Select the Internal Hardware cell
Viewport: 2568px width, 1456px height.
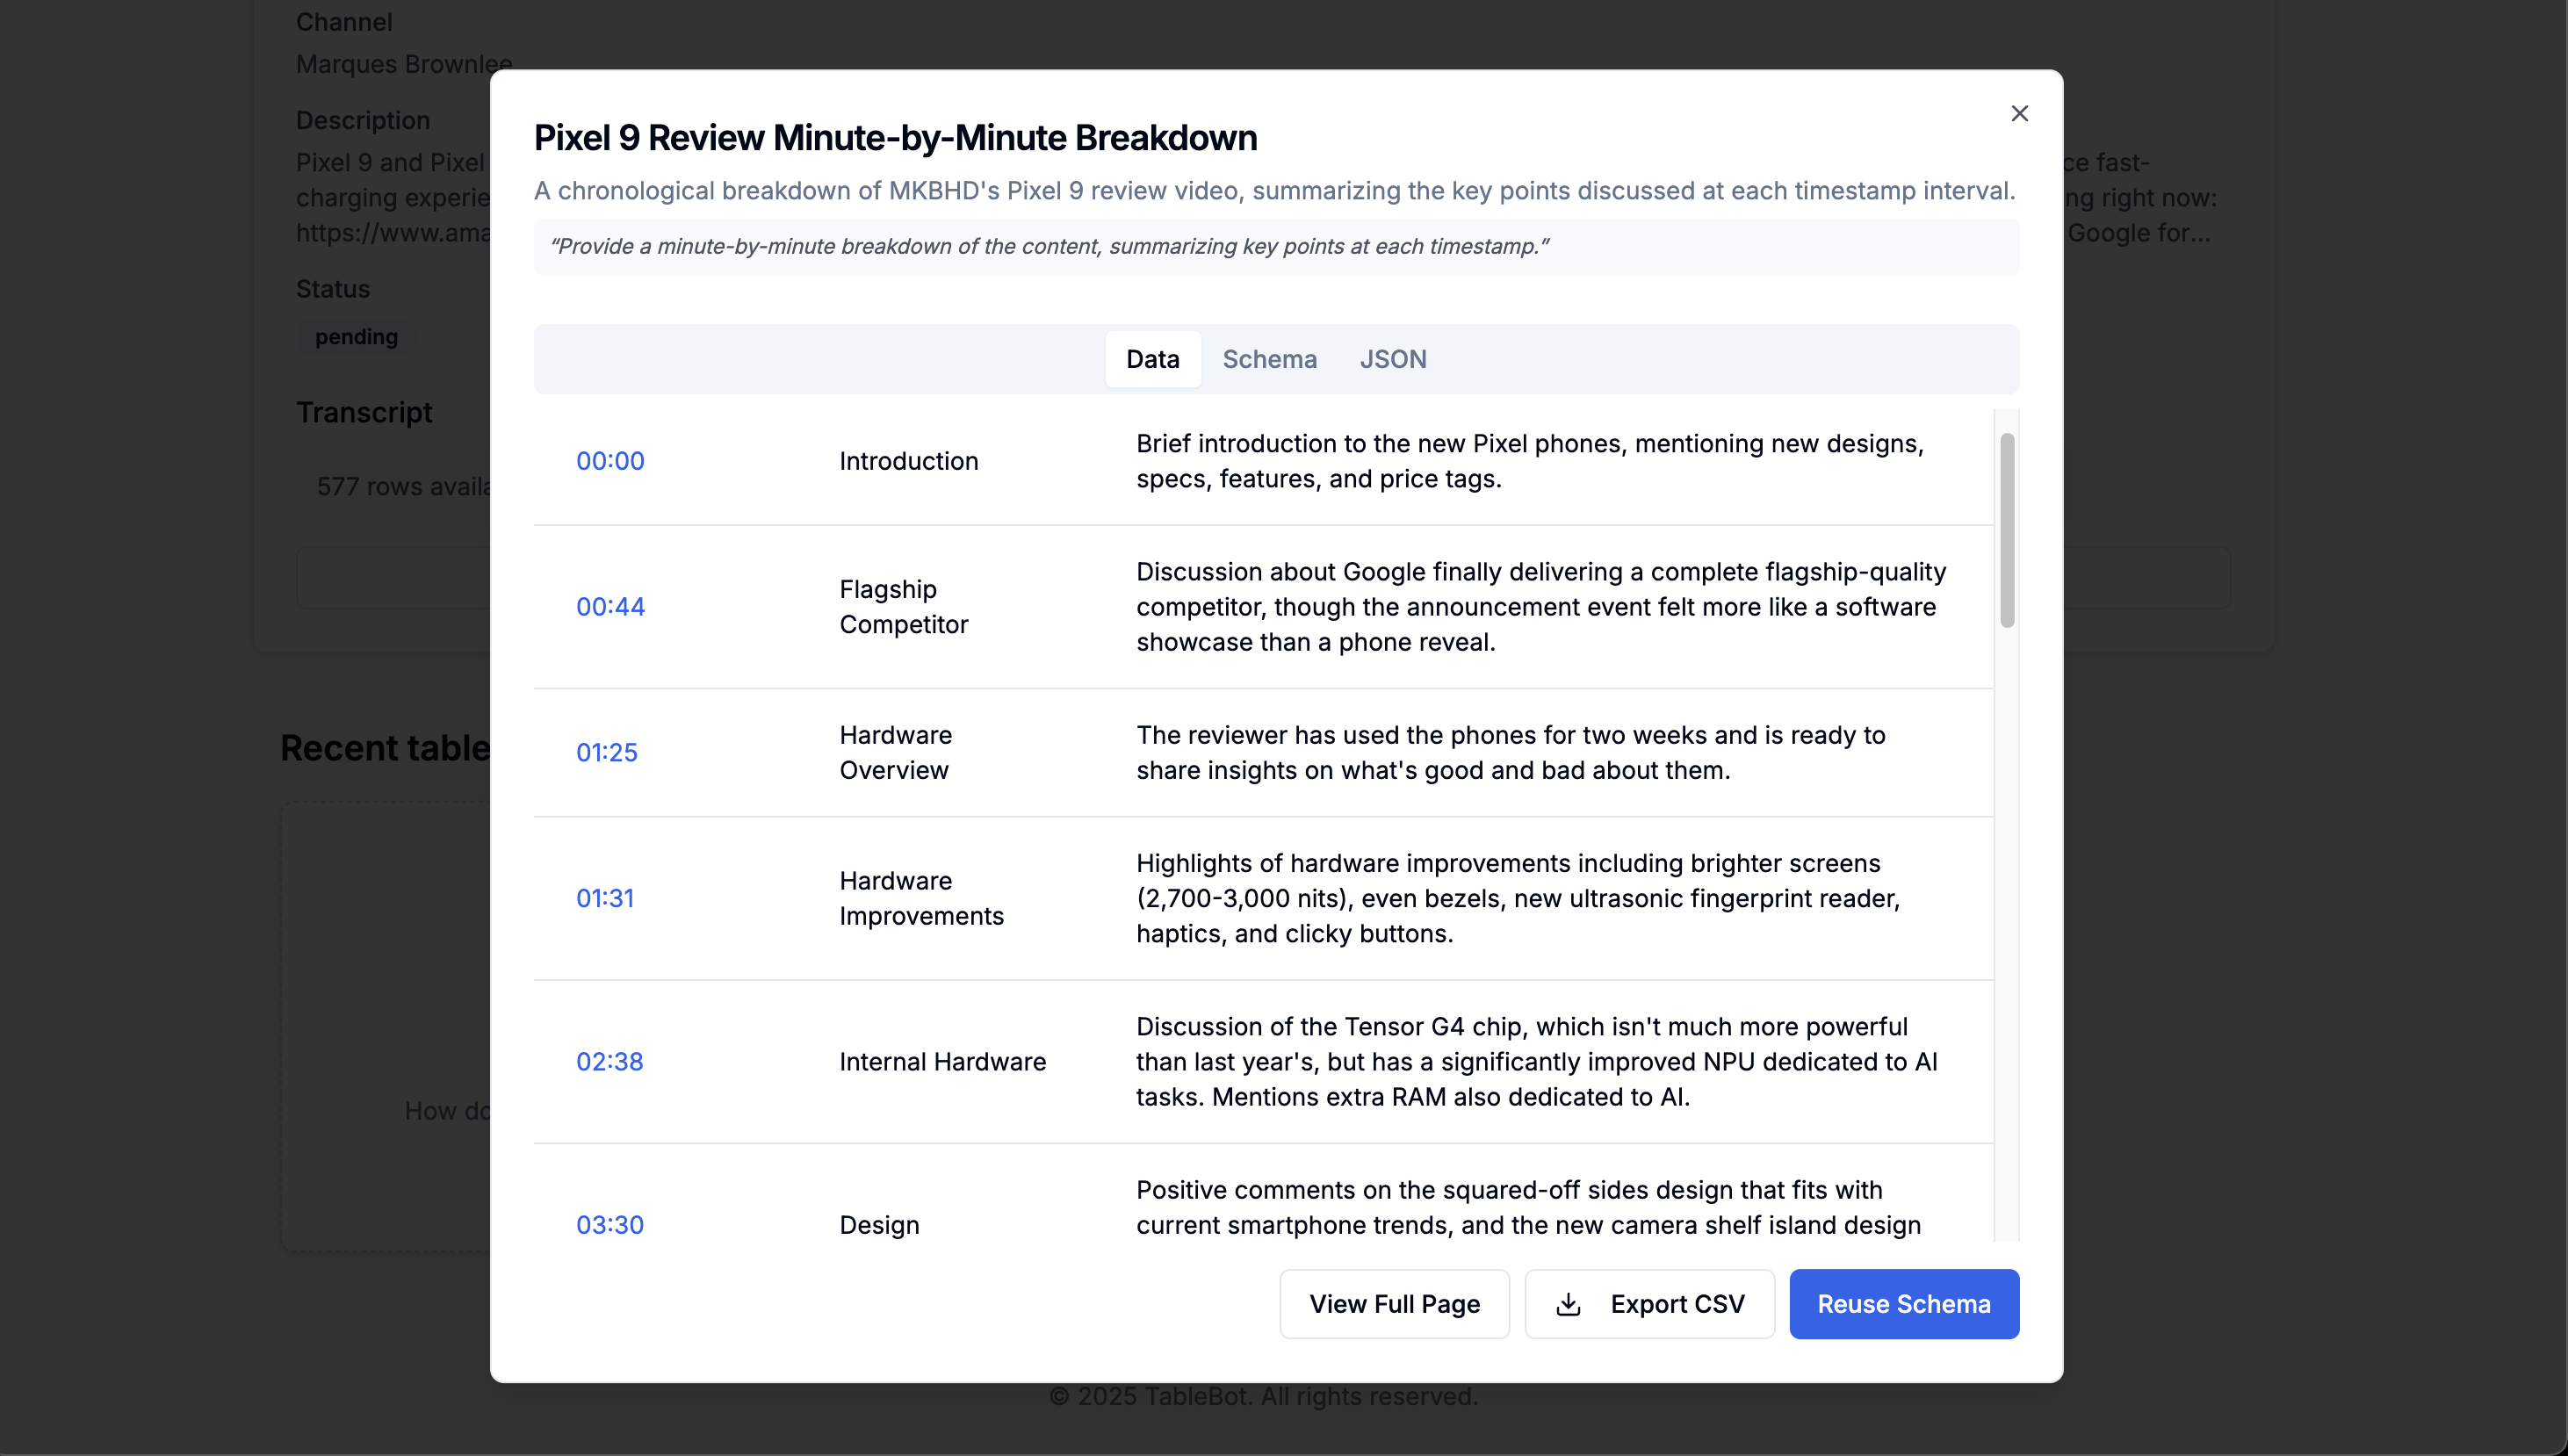point(942,1062)
